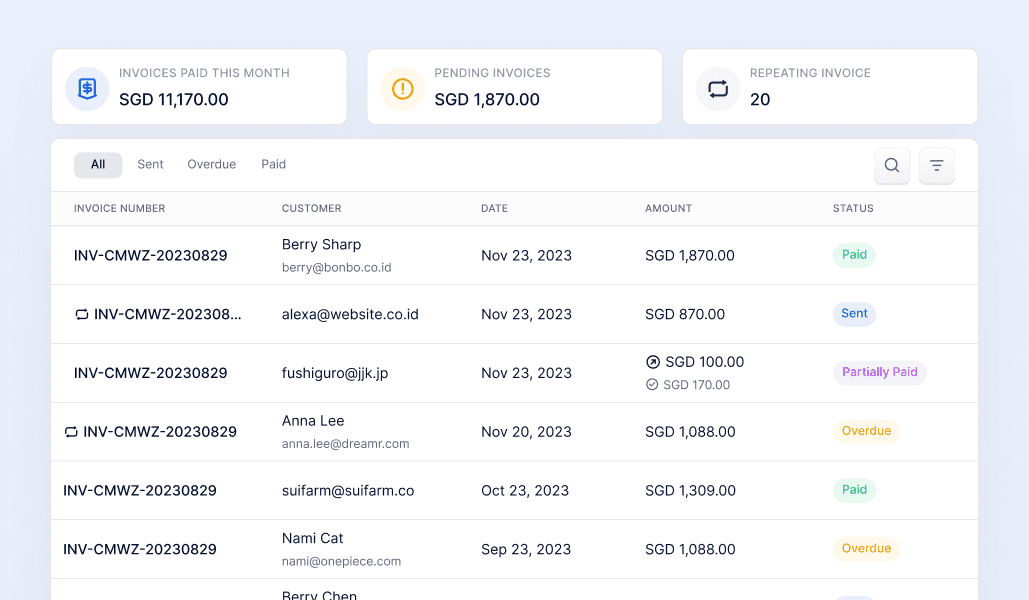Click customer alexa@website.co.id
Screen dimensions: 1029x600
click(x=350, y=314)
